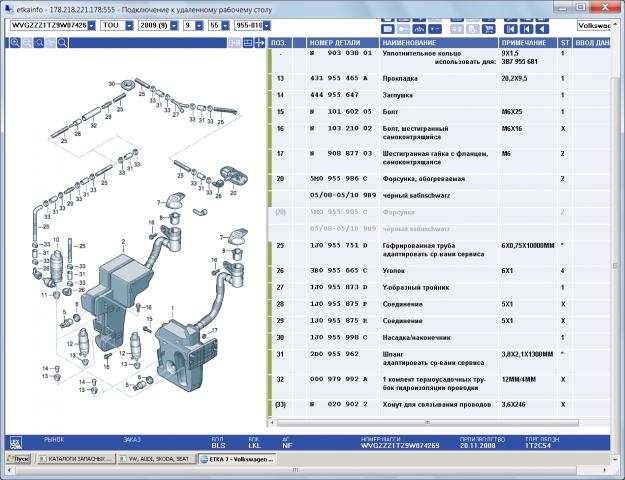This screenshot has width=625, height=480.
Task: Select part number 000 979 992 A
Action: point(339,379)
